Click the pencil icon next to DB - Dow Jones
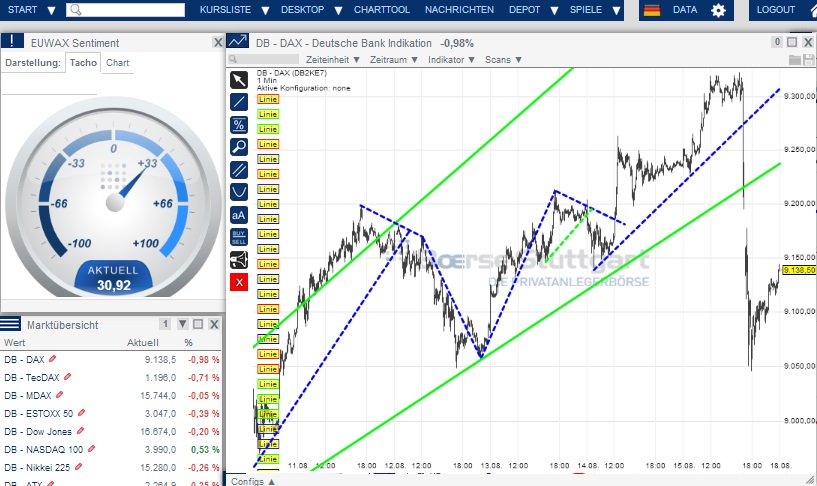 [x=80, y=431]
